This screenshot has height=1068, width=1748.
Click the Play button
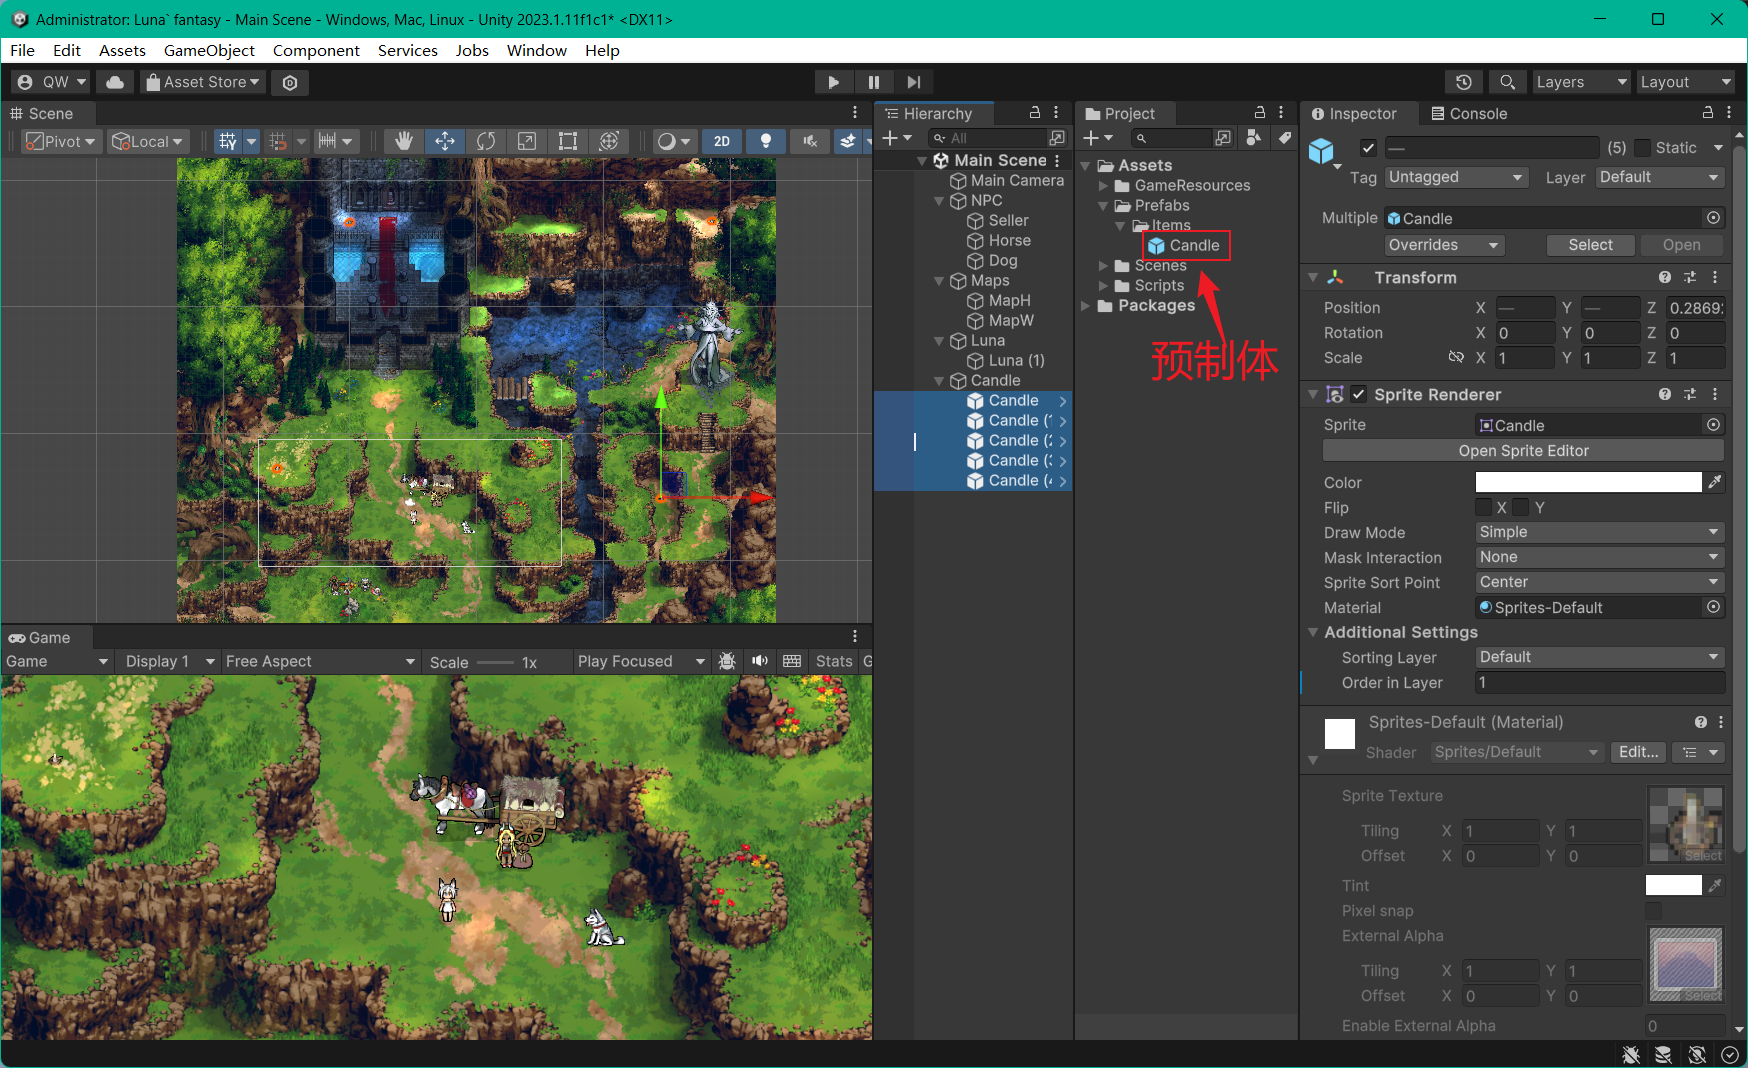(x=834, y=82)
